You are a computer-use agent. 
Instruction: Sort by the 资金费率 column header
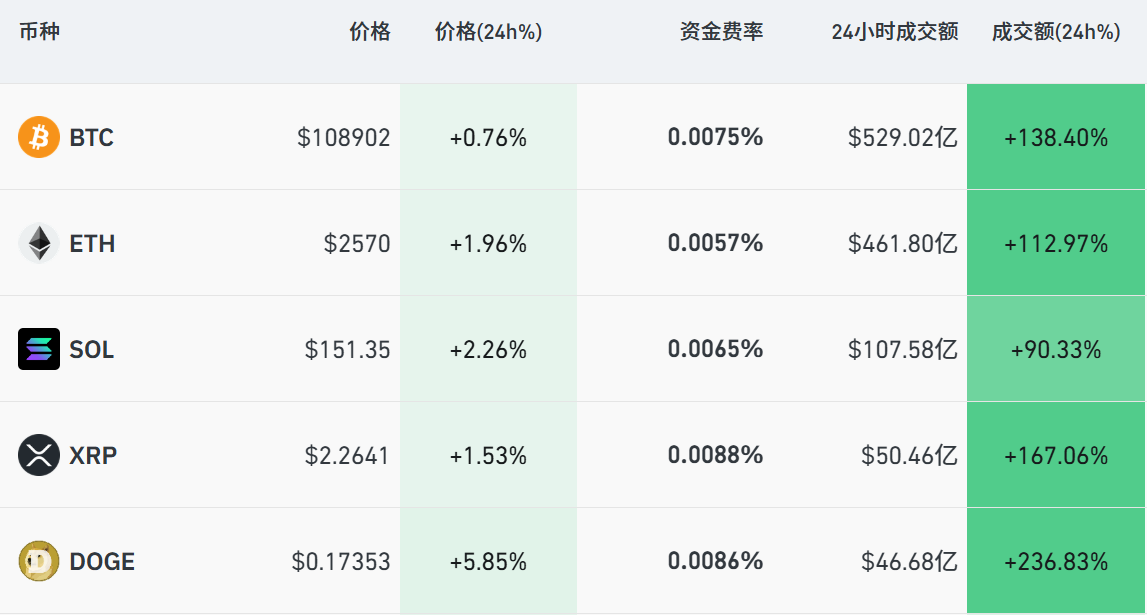(x=721, y=32)
